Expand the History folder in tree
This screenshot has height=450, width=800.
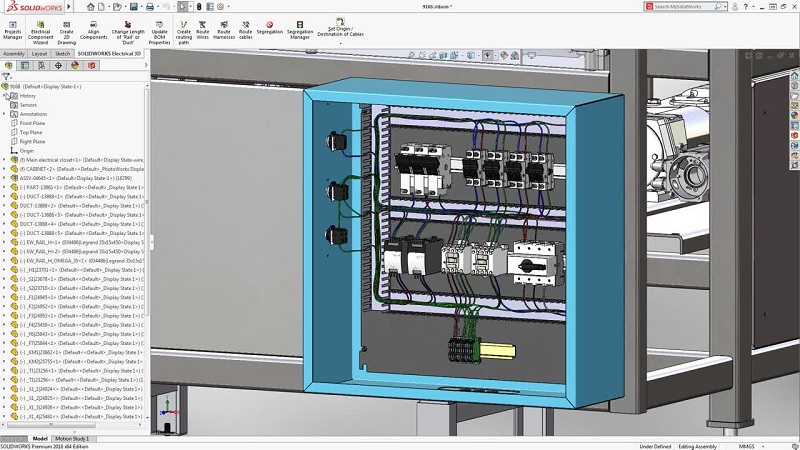pyautogui.click(x=5, y=96)
